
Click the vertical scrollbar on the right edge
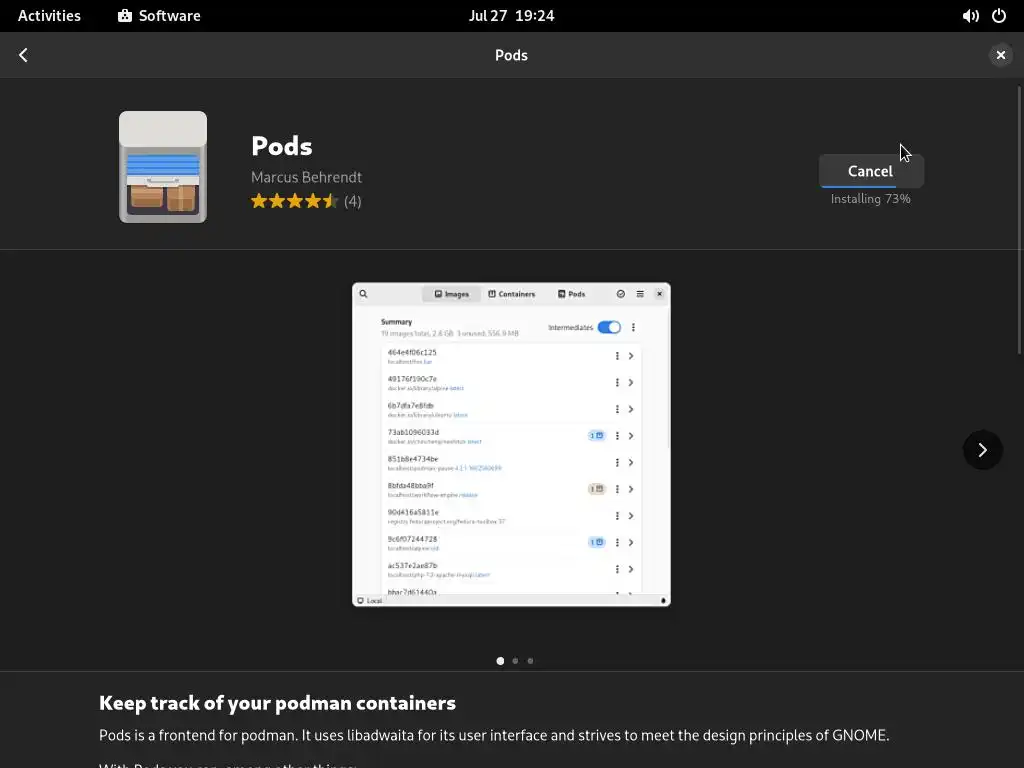point(1019,221)
